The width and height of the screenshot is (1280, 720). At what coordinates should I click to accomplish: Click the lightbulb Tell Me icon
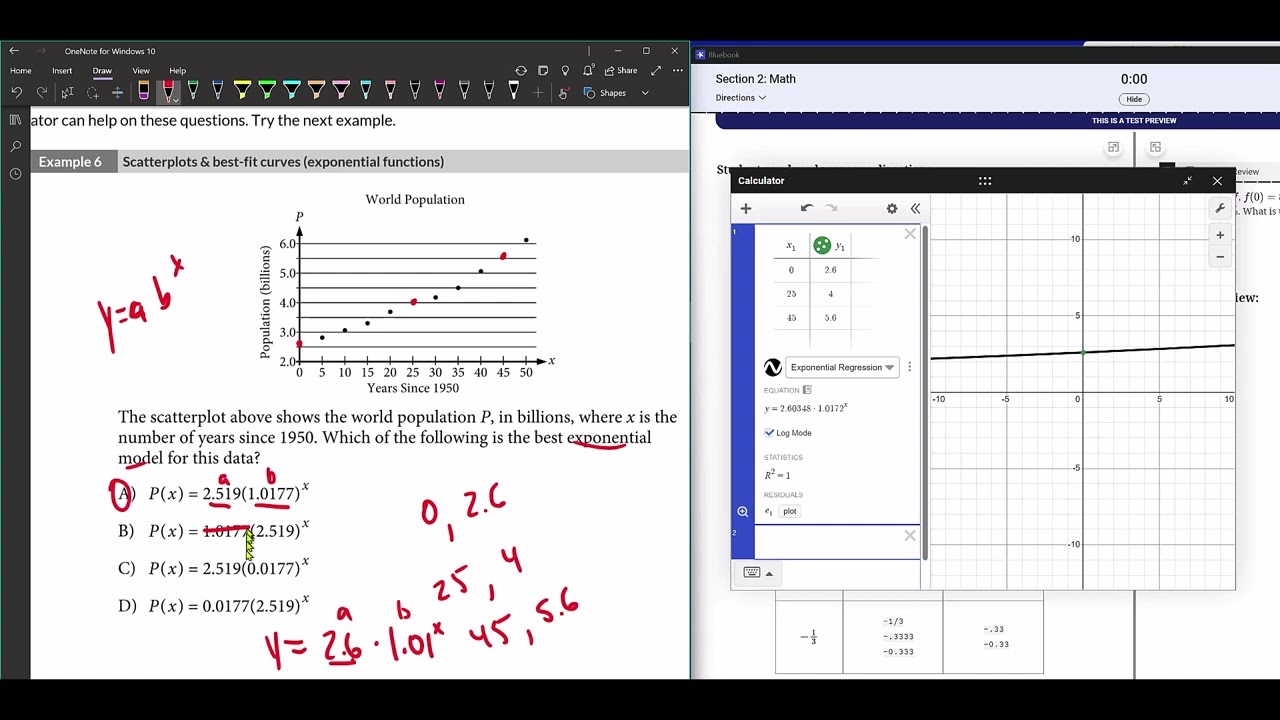tap(565, 71)
